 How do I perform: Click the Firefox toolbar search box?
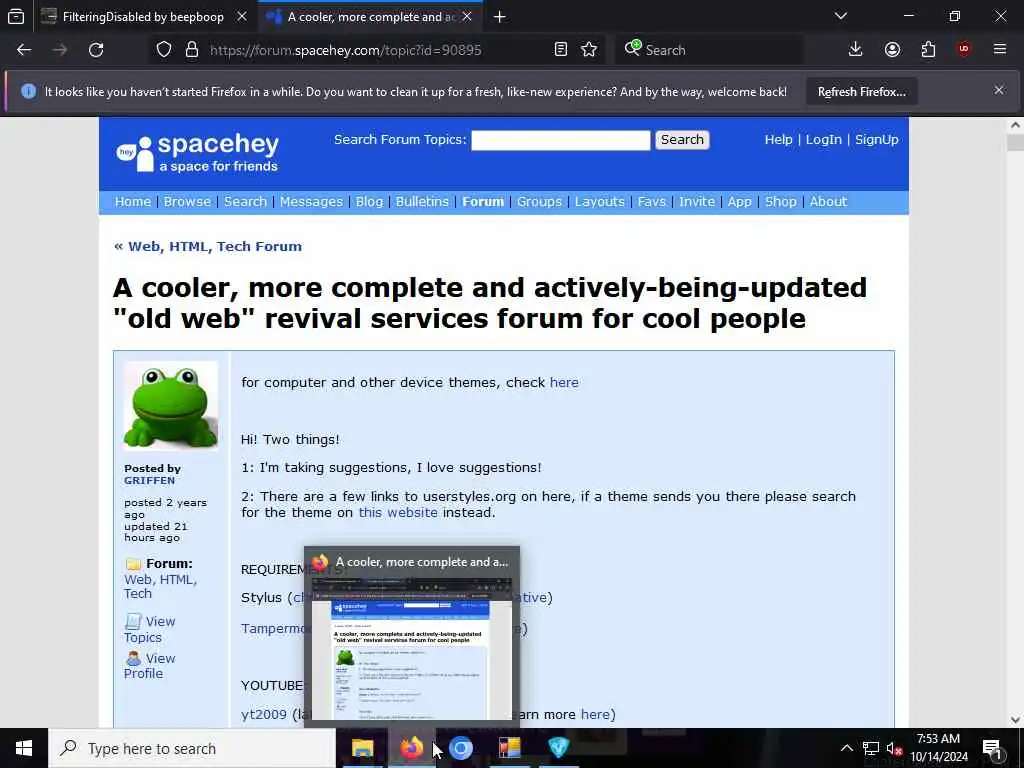tap(709, 50)
